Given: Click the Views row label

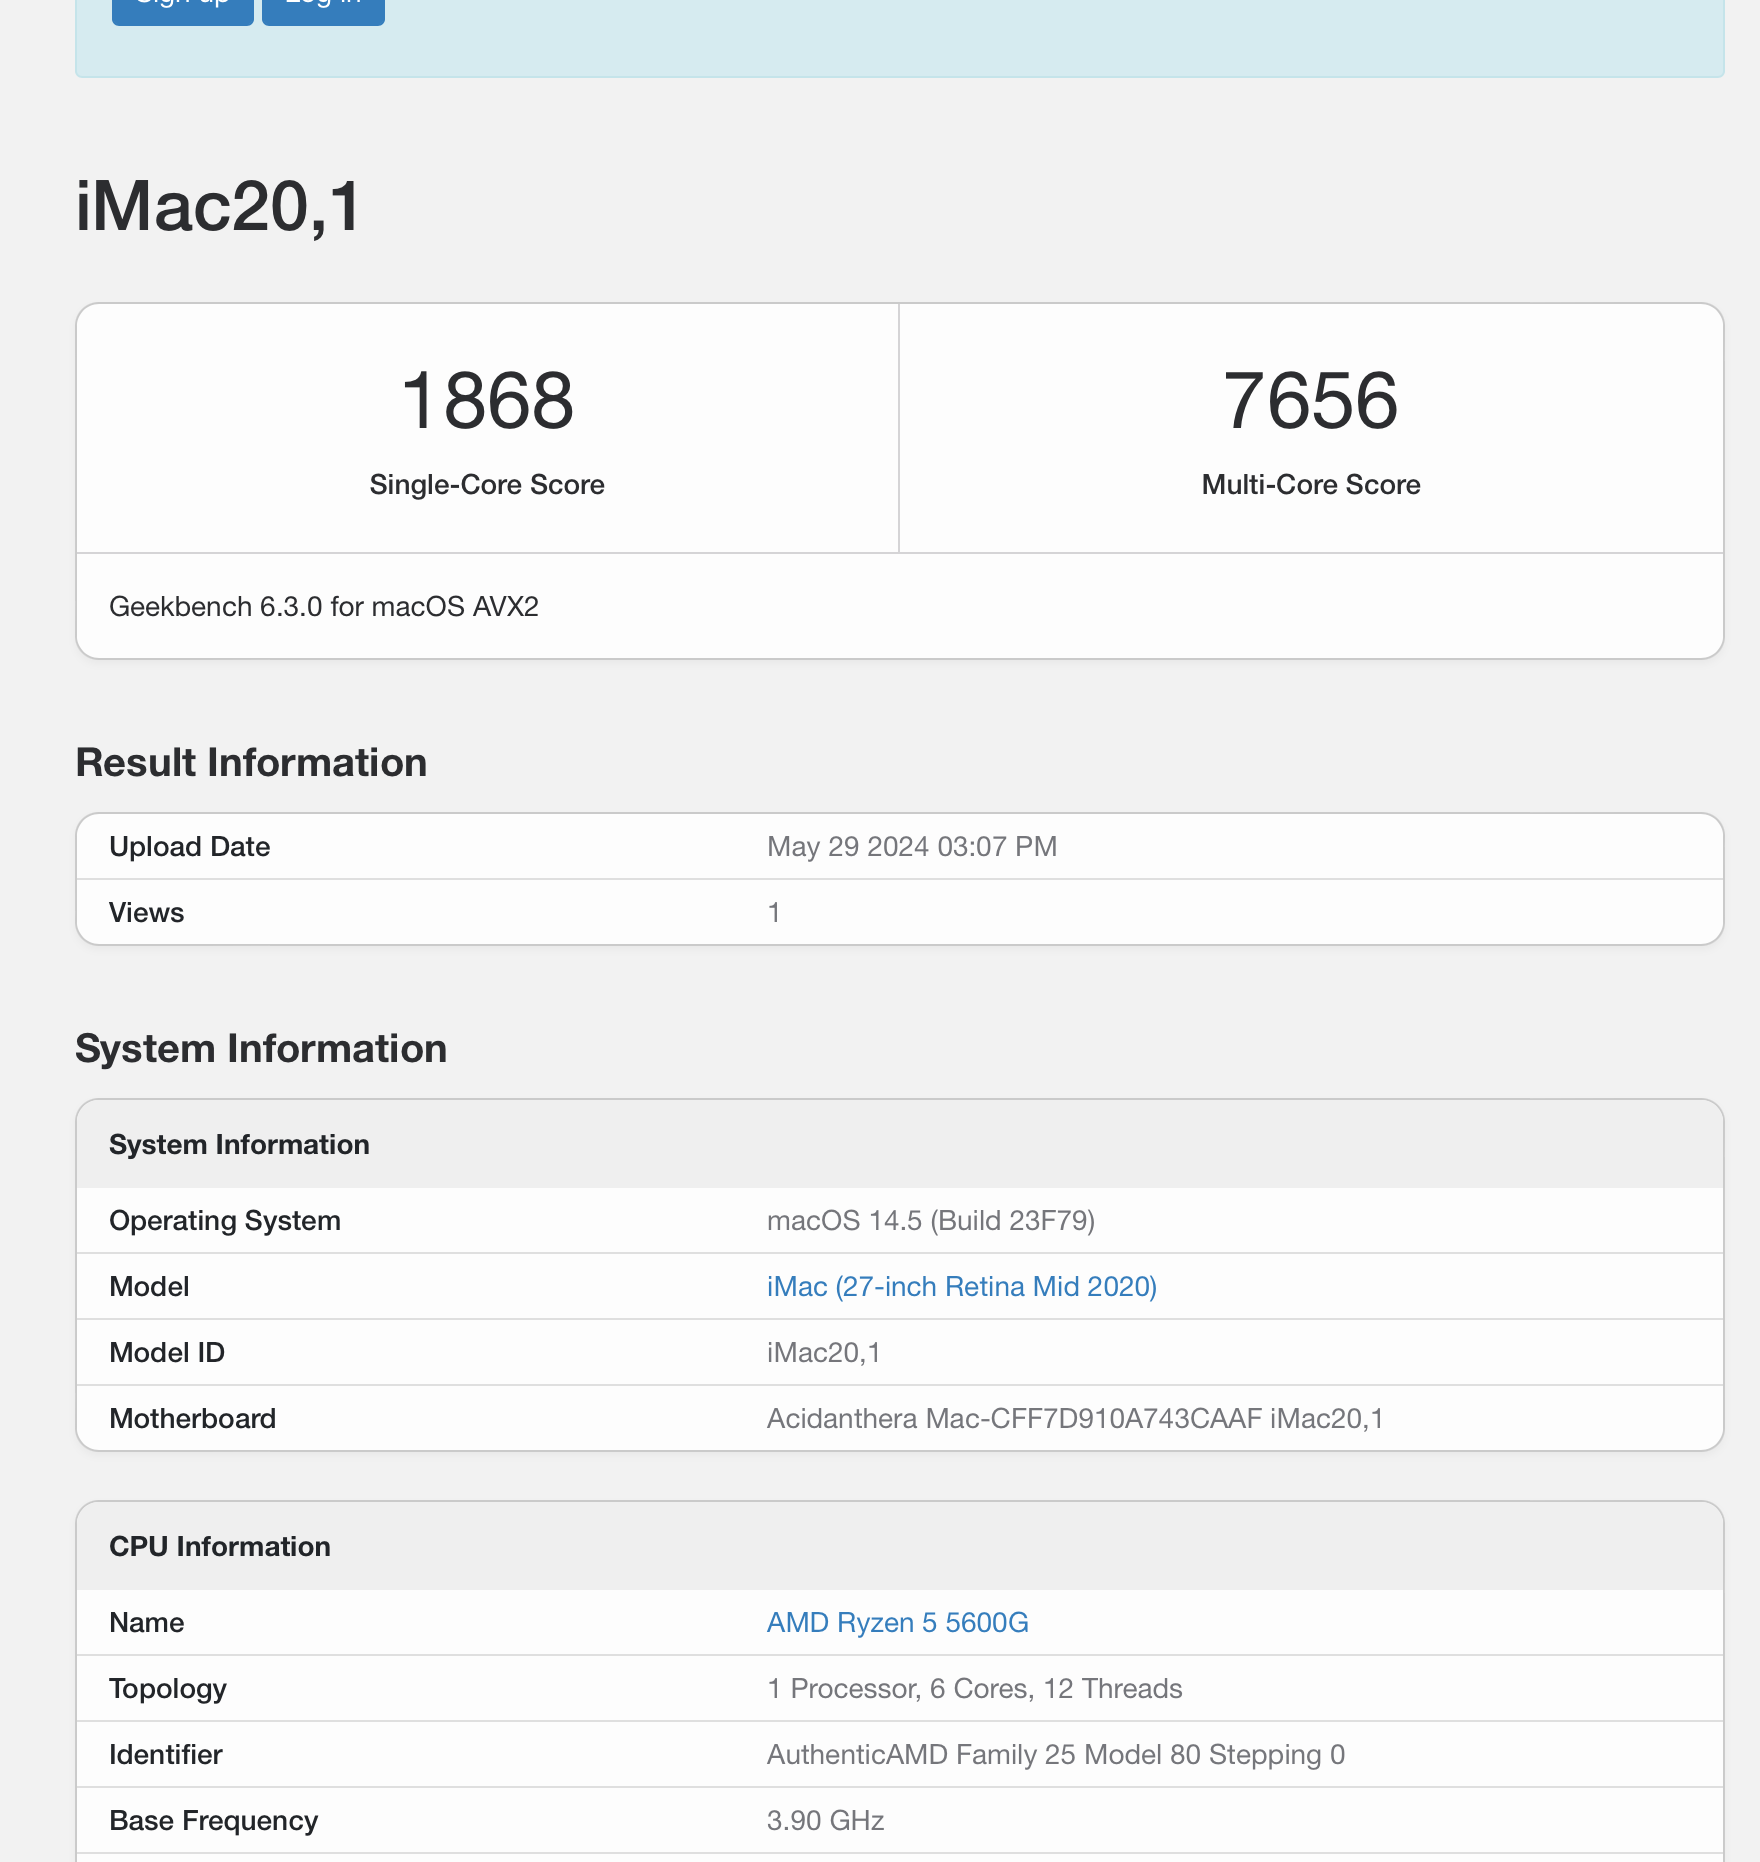Looking at the screenshot, I should [x=147, y=913].
